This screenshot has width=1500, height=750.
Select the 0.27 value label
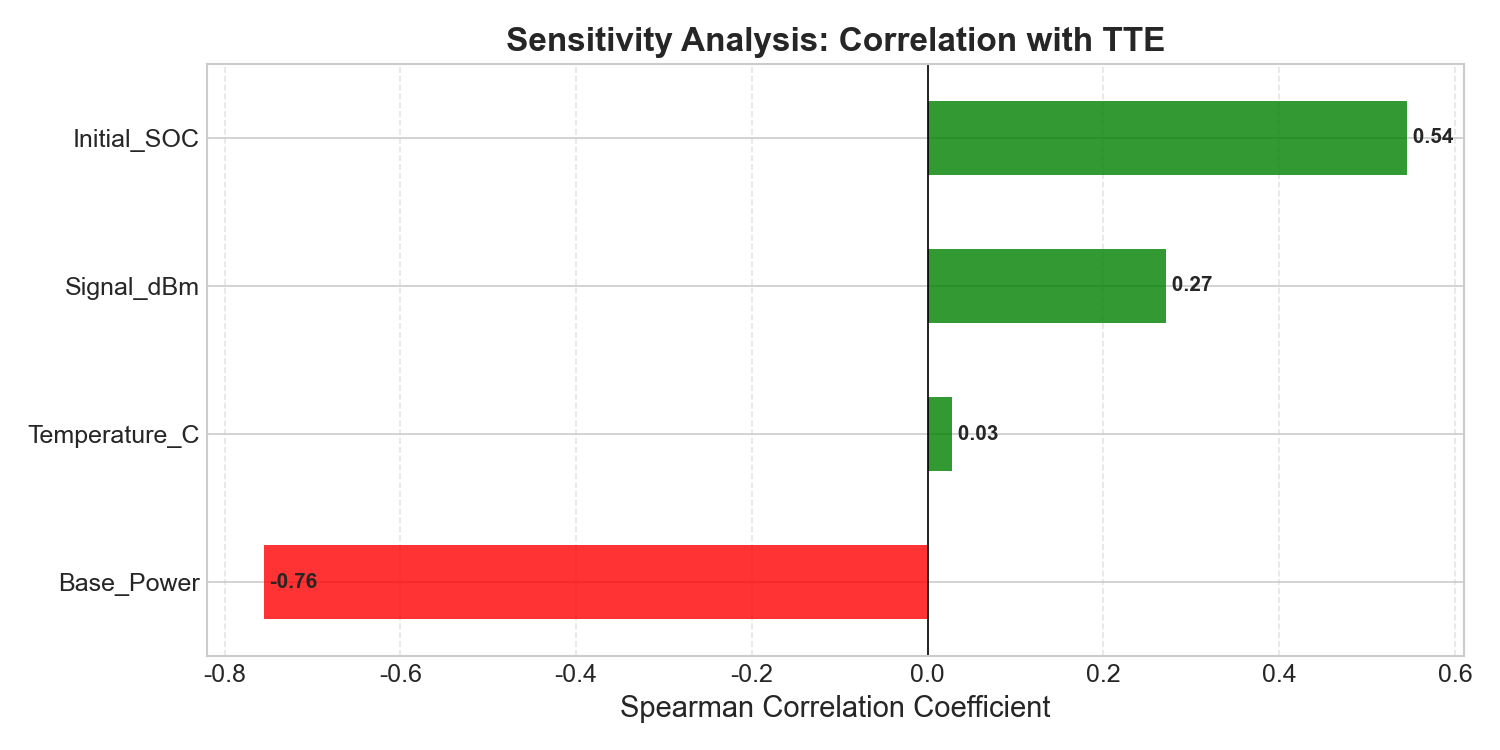tap(1192, 285)
